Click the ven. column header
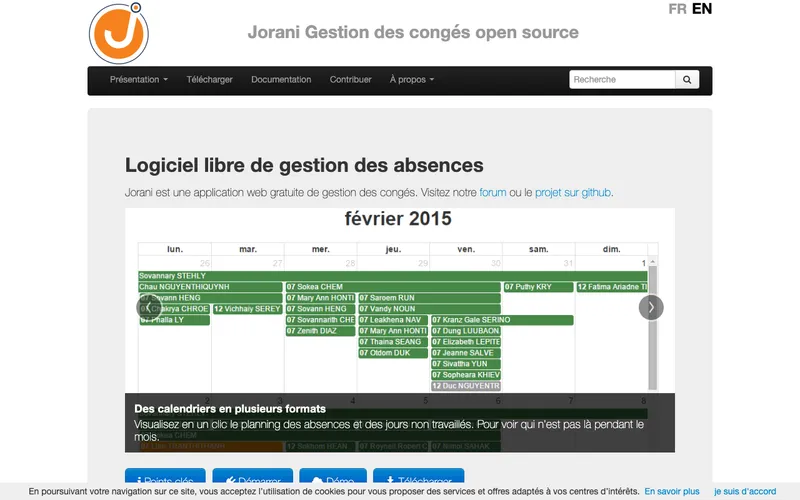 466,249
